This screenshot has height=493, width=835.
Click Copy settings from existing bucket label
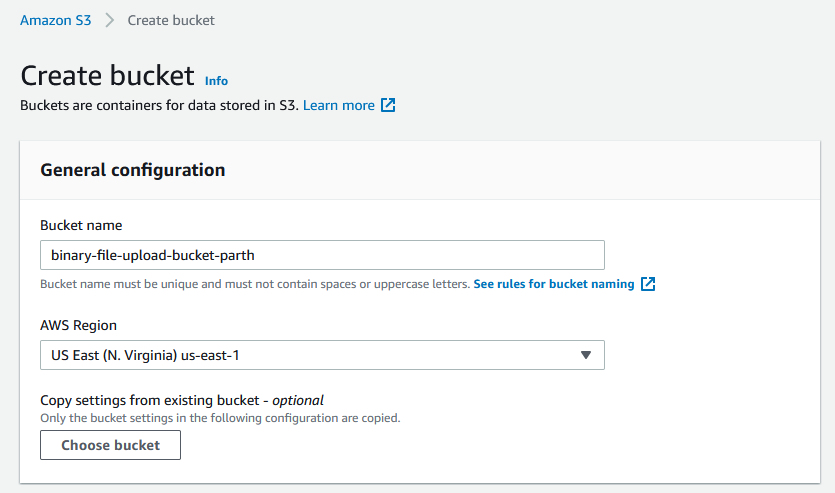[182, 400]
